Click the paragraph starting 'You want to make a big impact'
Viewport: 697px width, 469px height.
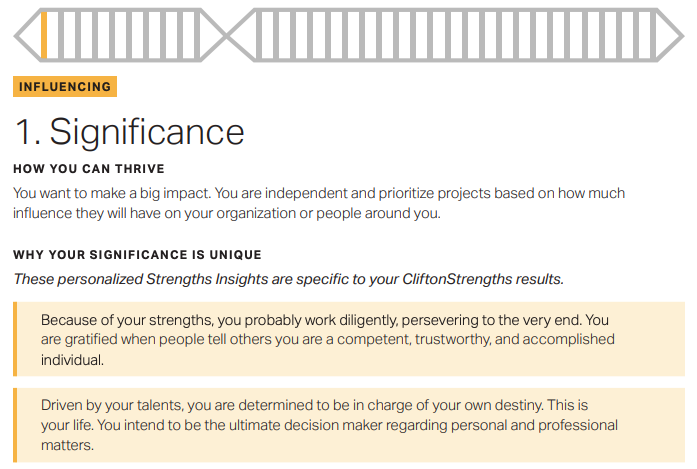(319, 203)
